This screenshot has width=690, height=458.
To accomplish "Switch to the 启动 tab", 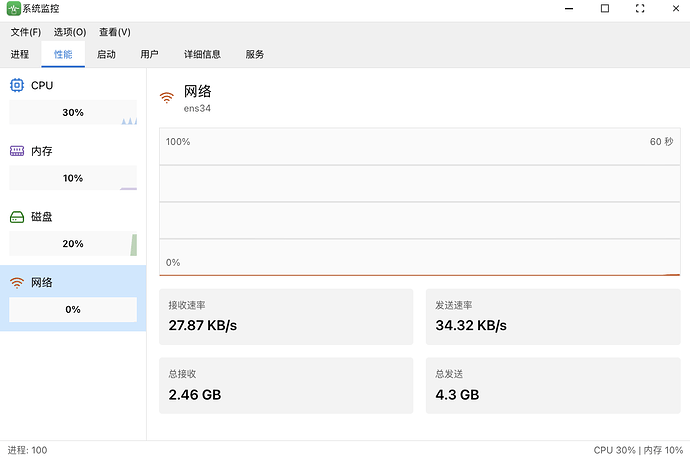I will (106, 54).
